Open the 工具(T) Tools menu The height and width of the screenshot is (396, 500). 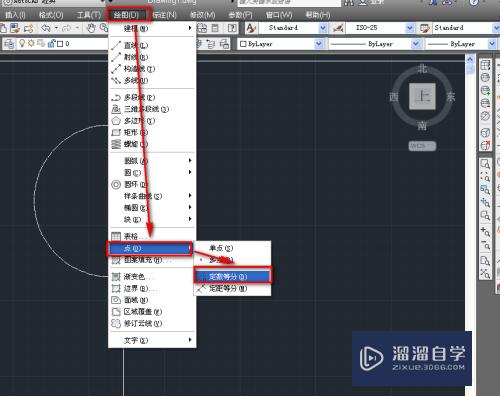coord(89,15)
